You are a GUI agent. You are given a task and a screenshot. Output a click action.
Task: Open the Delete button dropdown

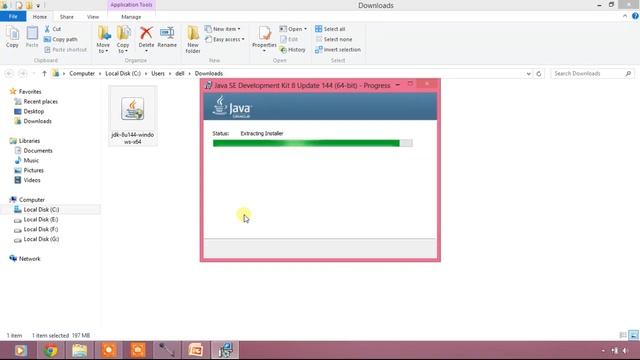pyautogui.click(x=146, y=51)
